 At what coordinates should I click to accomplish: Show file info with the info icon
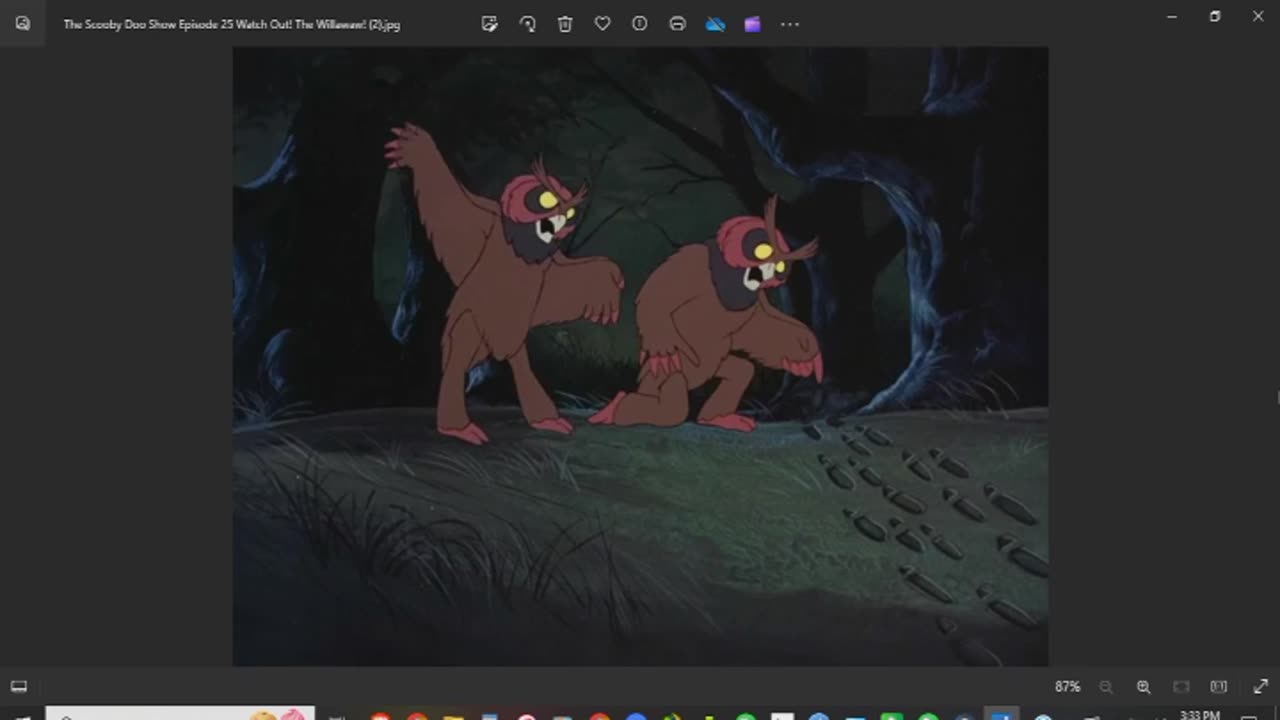(x=640, y=24)
